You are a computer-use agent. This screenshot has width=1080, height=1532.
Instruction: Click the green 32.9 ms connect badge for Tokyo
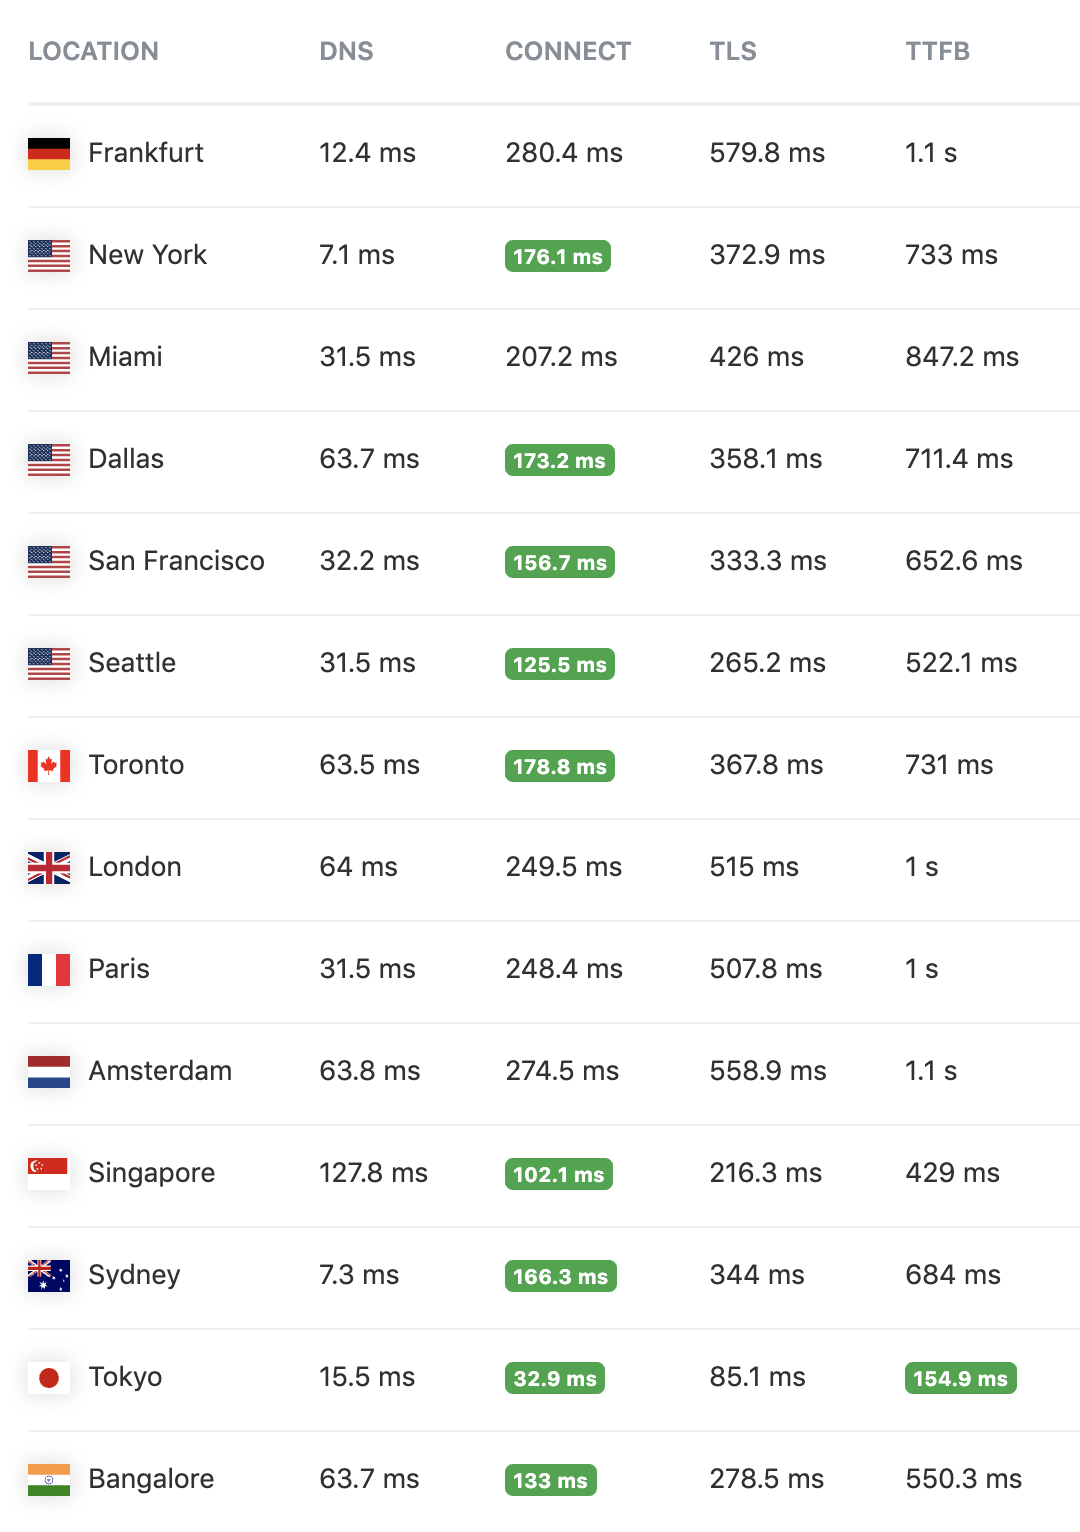pos(555,1378)
